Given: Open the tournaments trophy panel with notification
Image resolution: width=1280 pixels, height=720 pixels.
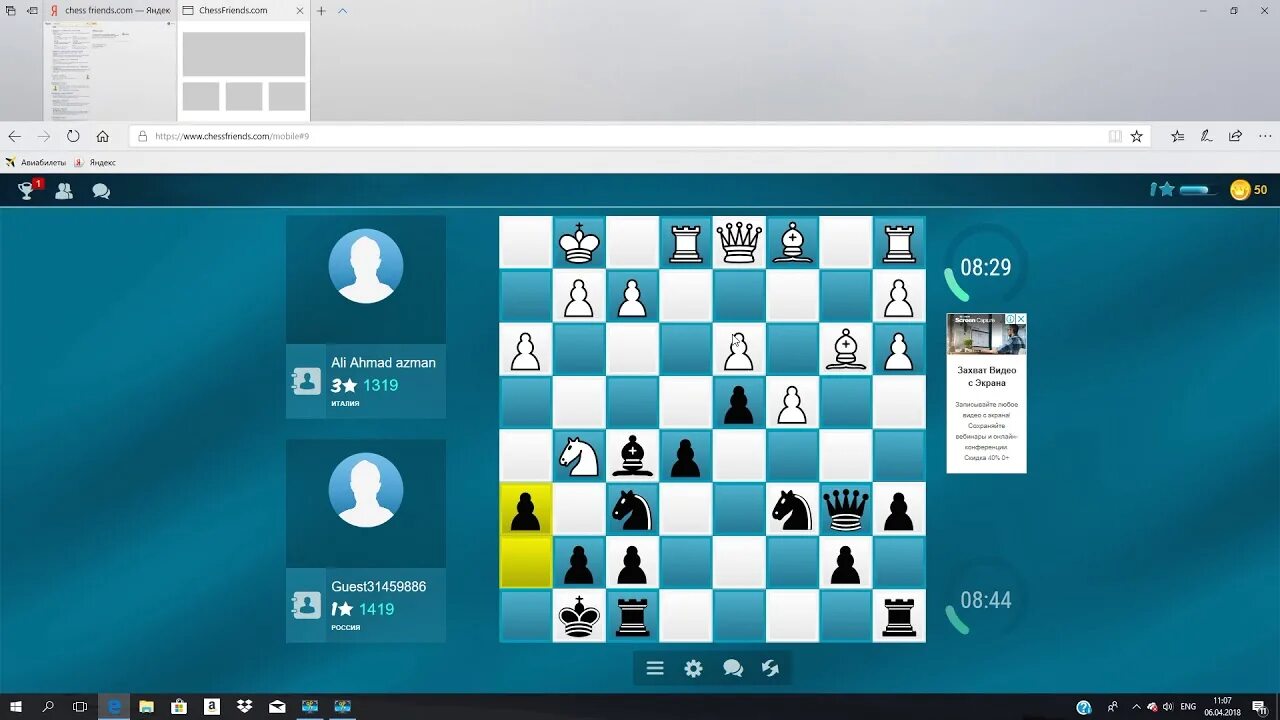Looking at the screenshot, I should pos(25,190).
